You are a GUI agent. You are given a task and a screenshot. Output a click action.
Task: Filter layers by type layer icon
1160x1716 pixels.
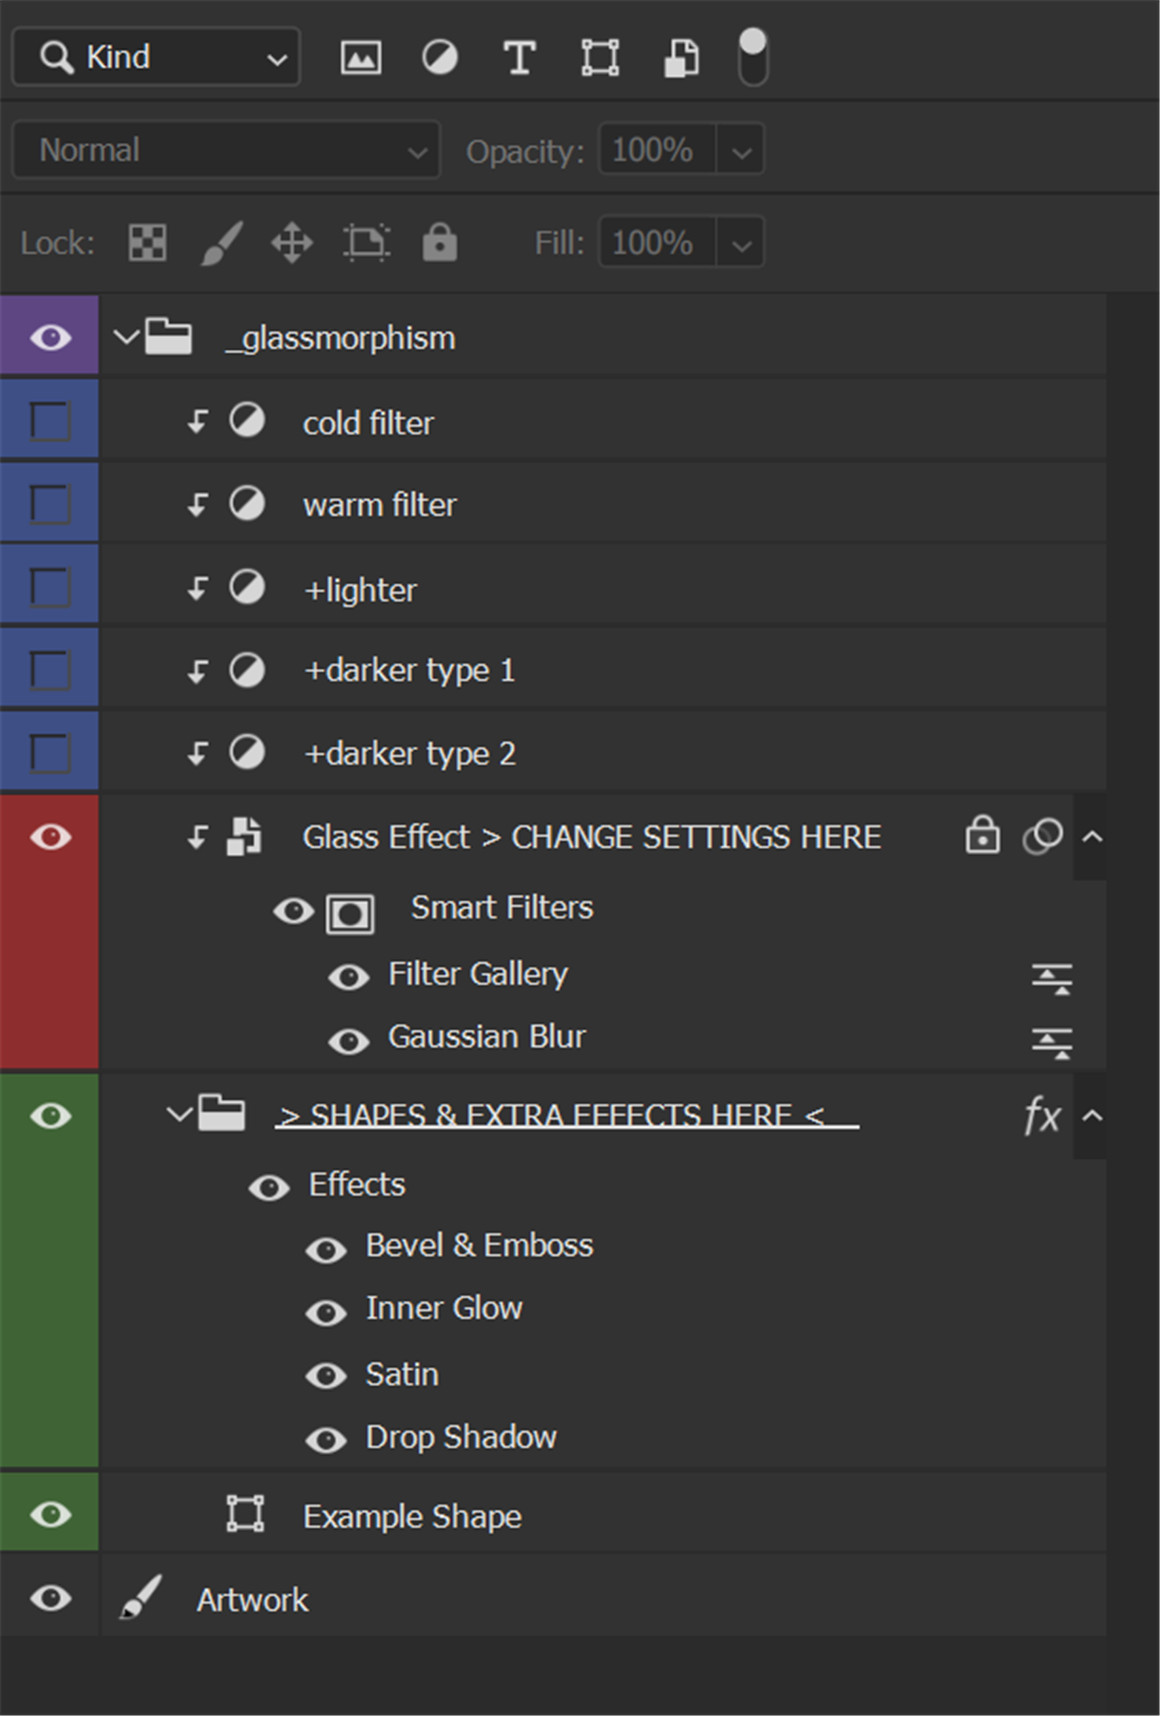[x=519, y=58]
